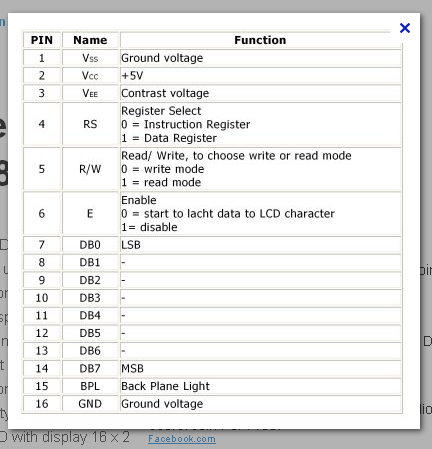Click the Vcc name cell
This screenshot has height=449, width=432.
point(90,76)
